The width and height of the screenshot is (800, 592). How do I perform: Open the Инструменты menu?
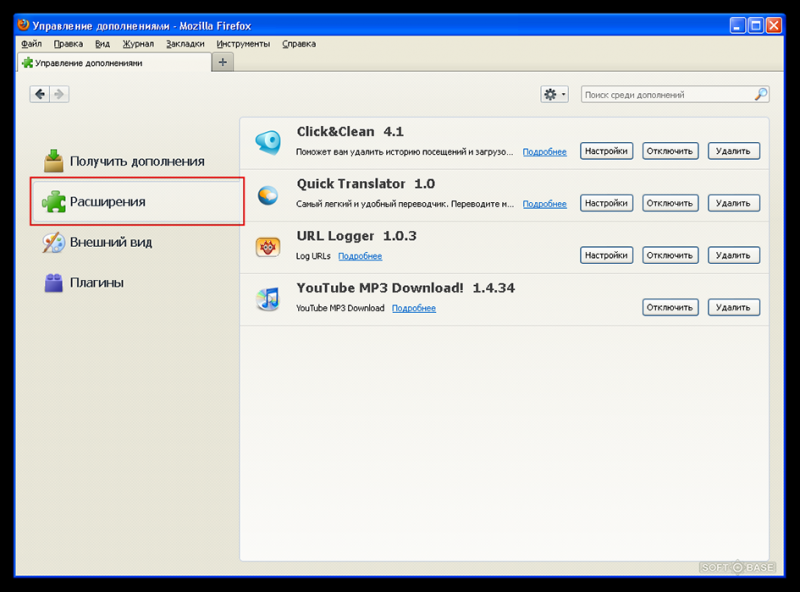(243, 44)
